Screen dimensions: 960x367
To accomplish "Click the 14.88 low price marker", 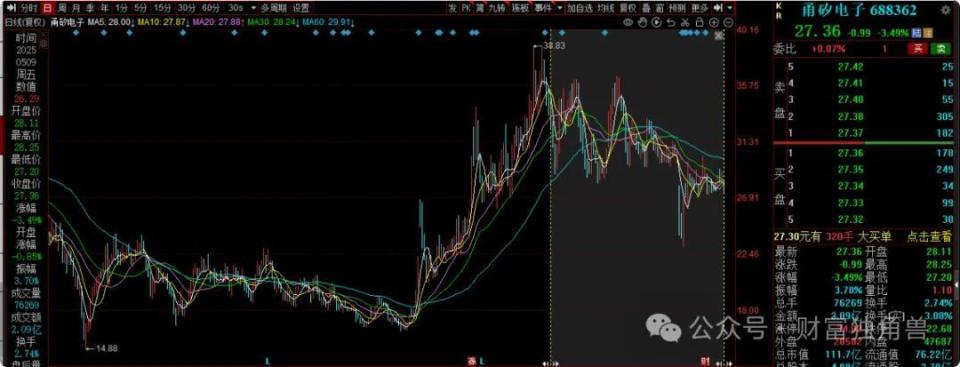I will 107,348.
